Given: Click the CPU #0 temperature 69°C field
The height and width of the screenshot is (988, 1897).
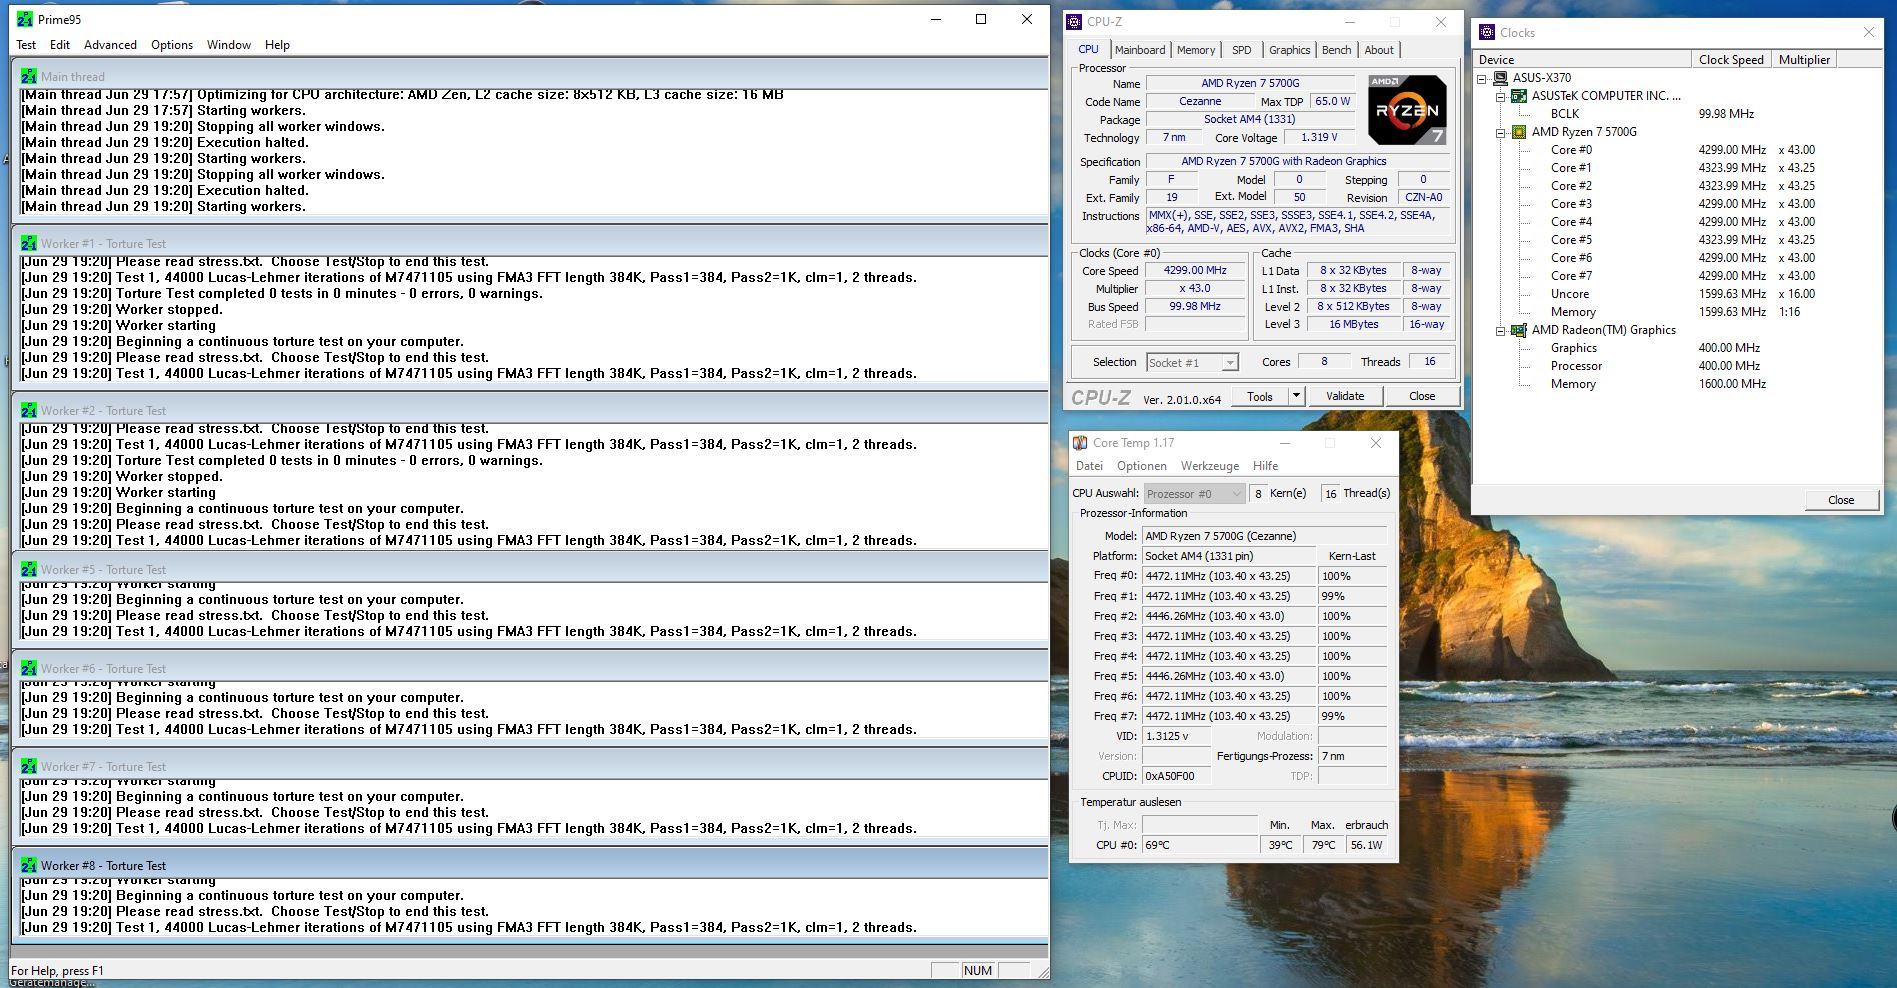Looking at the screenshot, I should (1200, 845).
